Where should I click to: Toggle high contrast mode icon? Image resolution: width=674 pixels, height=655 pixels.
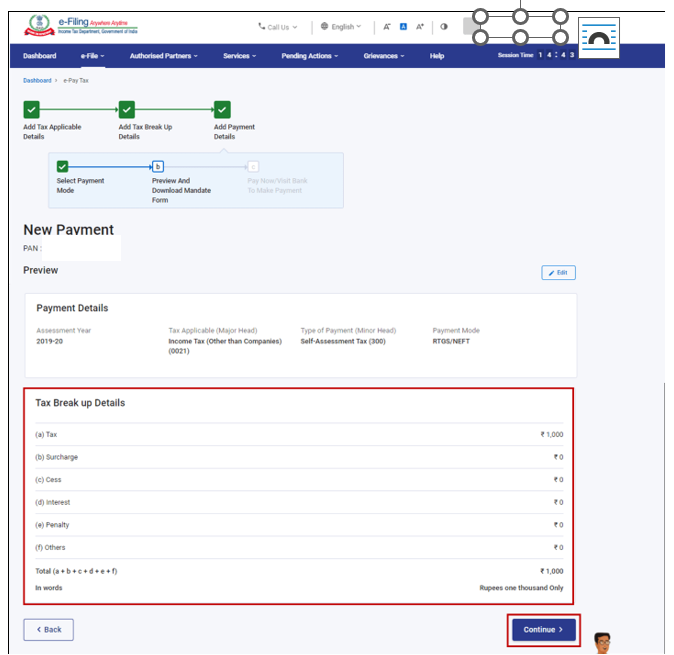(444, 27)
